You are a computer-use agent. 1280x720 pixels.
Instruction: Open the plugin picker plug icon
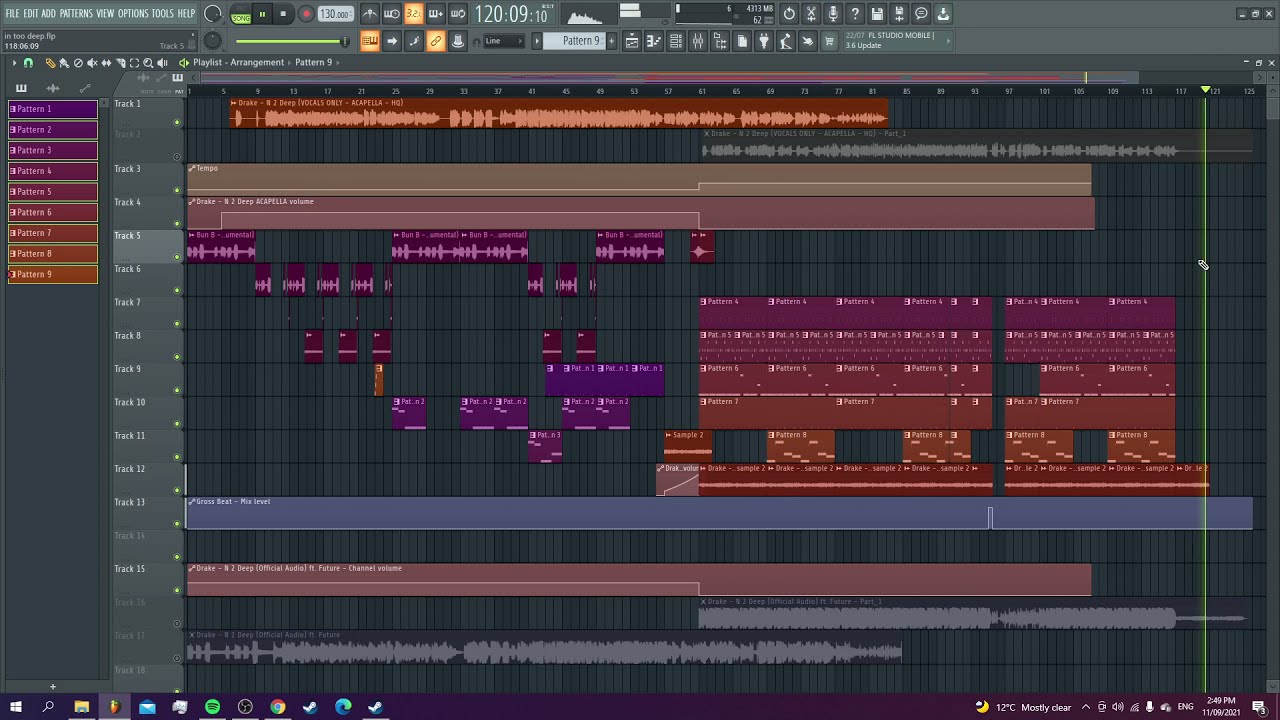pos(764,41)
